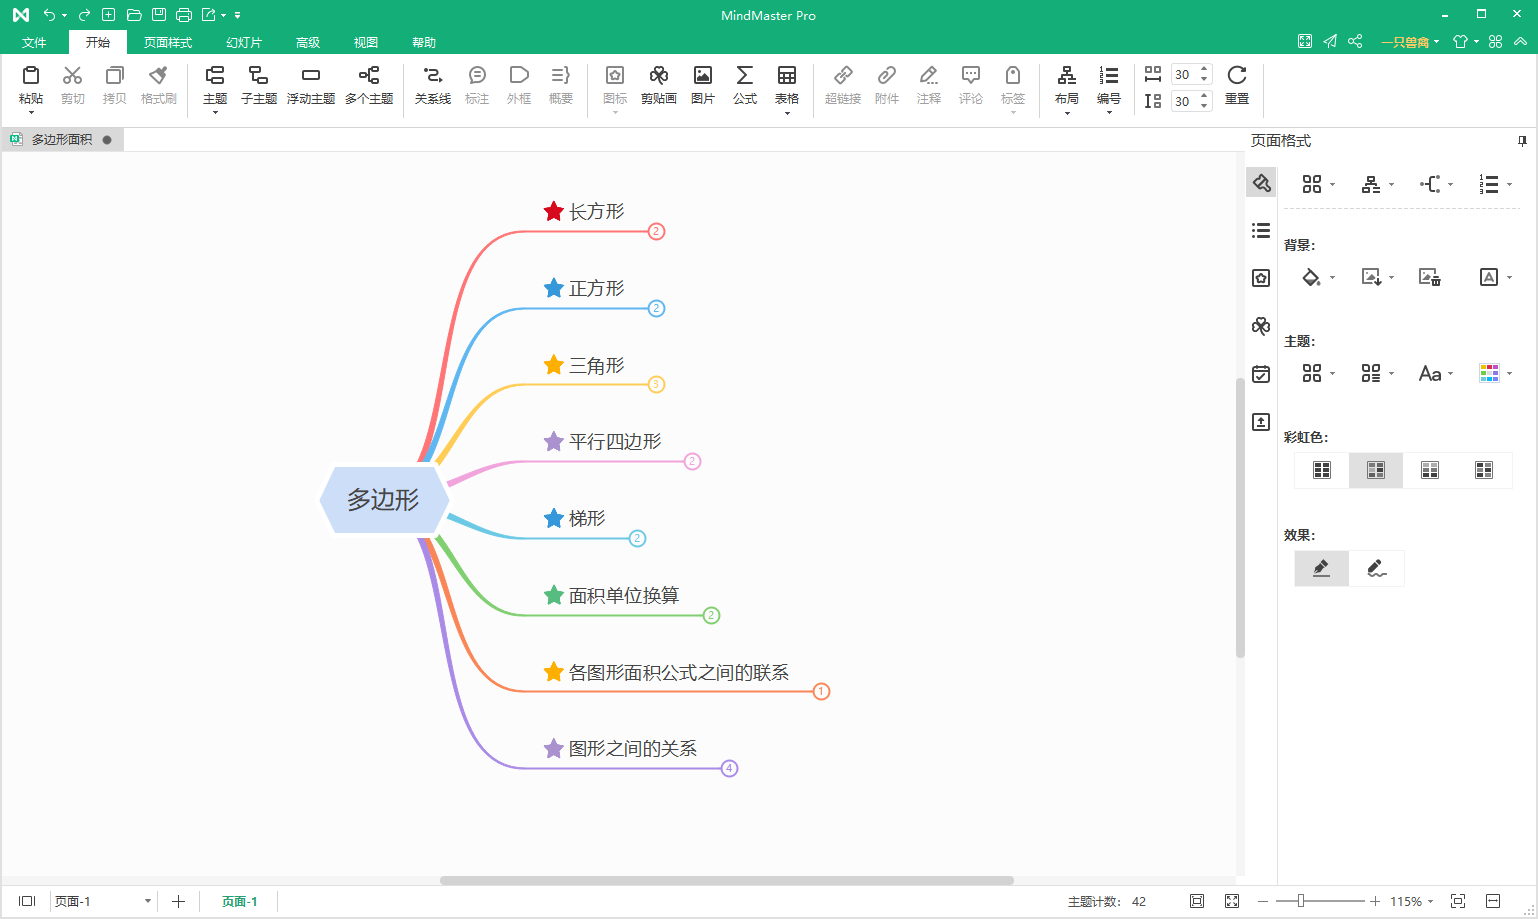Open the outline list panel icon in sidebar
Viewport: 1538px width, 919px height.
[1261, 231]
